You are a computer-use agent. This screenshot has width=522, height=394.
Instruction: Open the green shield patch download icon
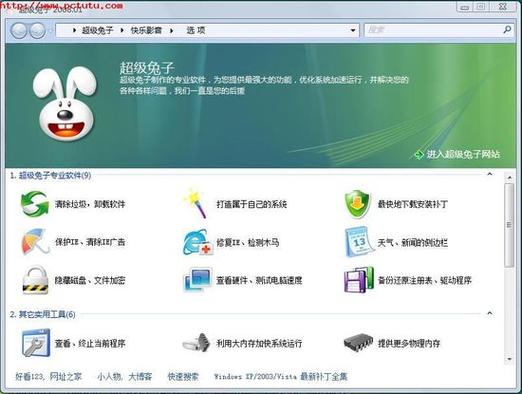coord(357,204)
